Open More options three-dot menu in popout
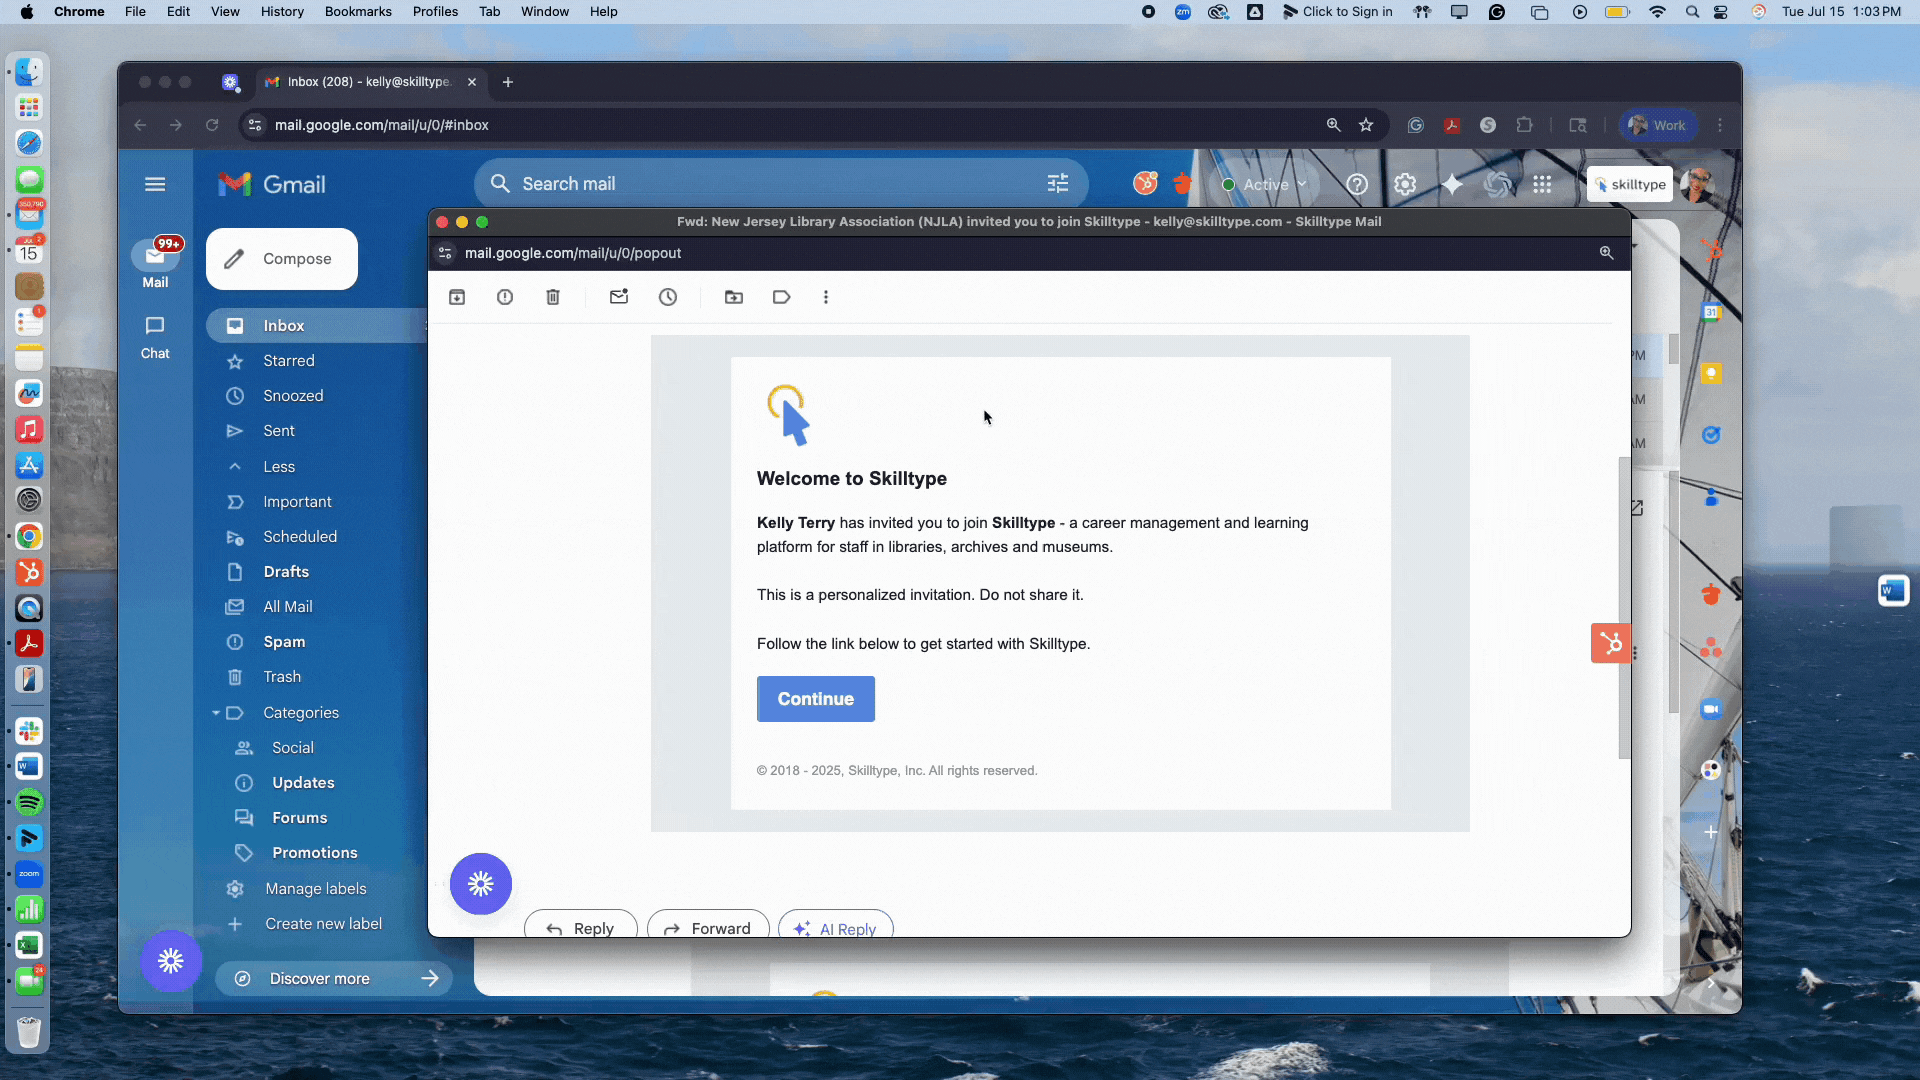1920x1080 pixels. click(x=826, y=297)
